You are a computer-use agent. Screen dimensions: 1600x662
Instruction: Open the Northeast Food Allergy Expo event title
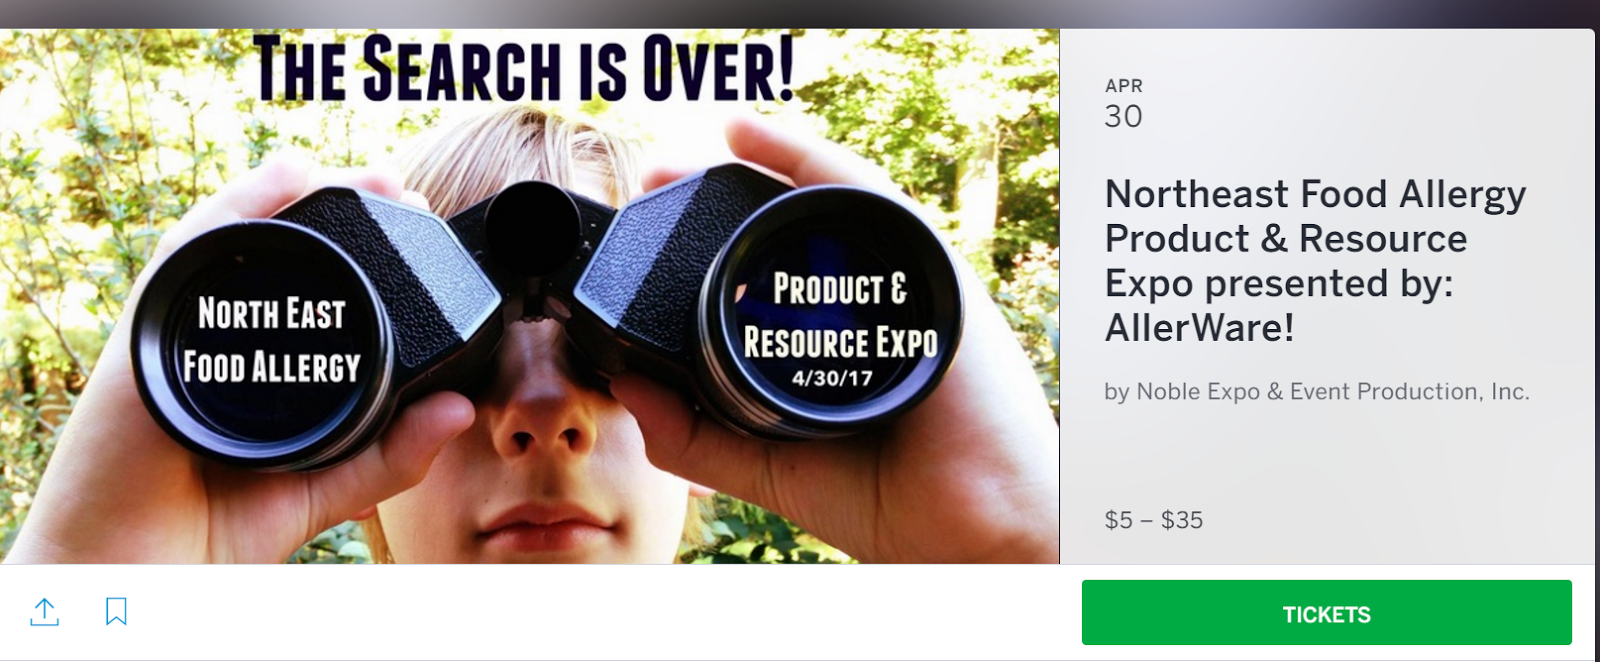click(x=1315, y=260)
